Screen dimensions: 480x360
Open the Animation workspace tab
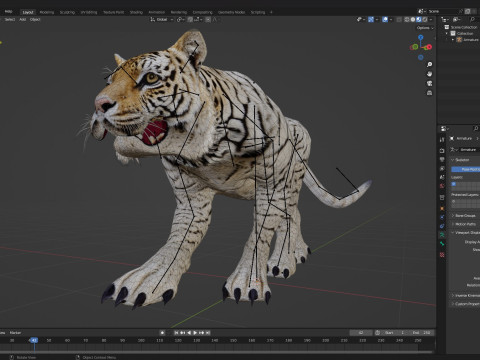pyautogui.click(x=157, y=12)
